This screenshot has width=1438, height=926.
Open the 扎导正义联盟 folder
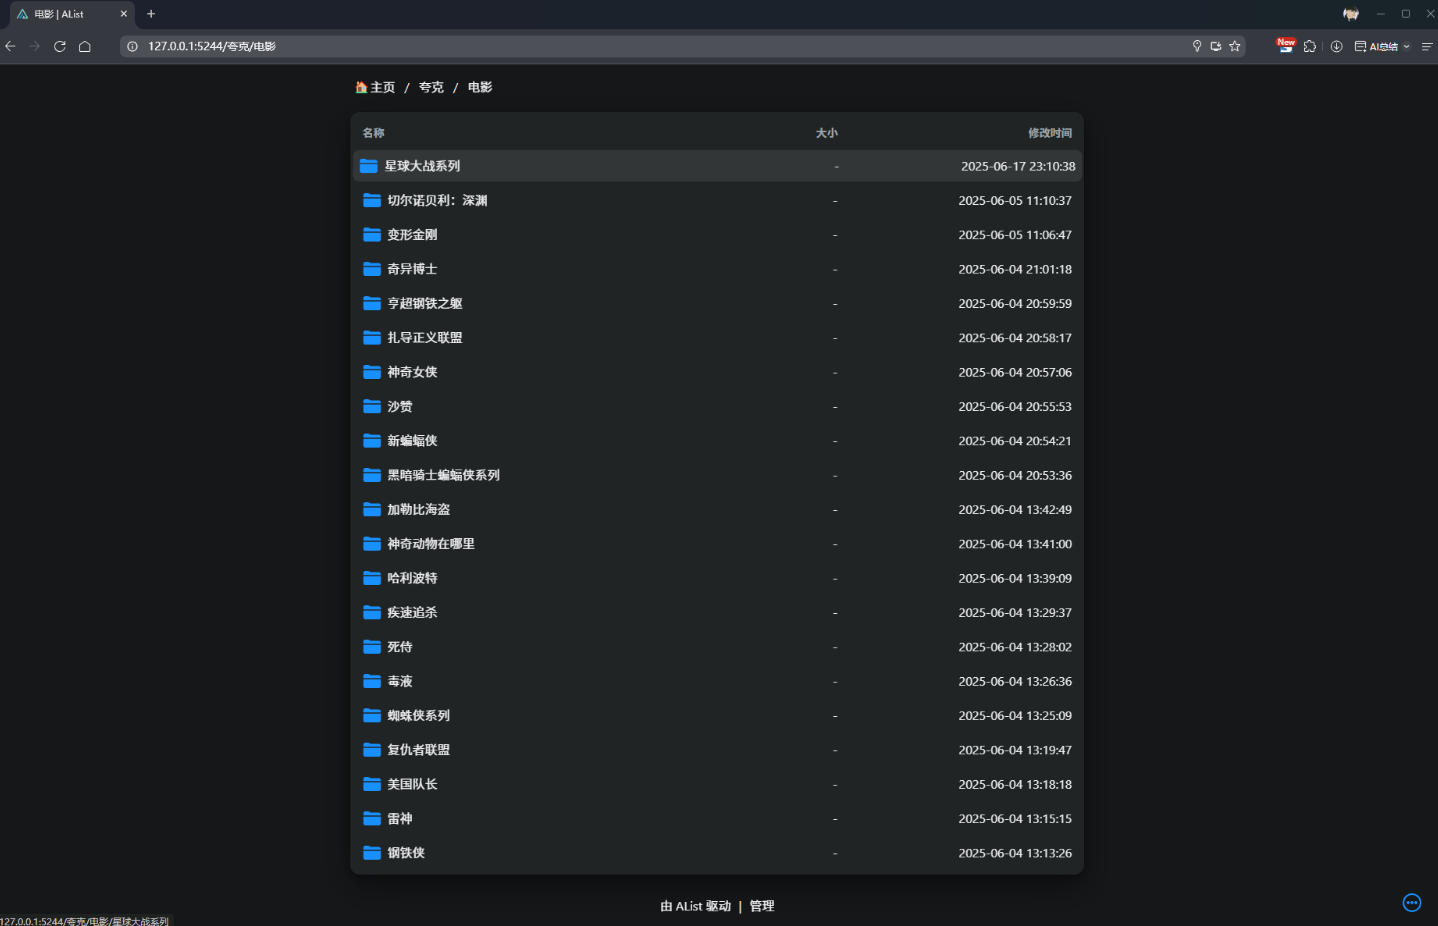pos(717,338)
